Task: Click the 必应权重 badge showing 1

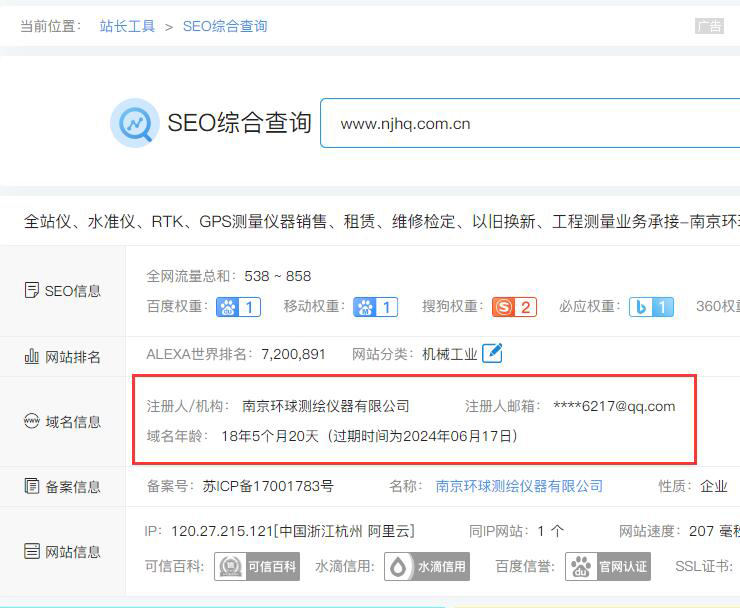Action: [x=651, y=307]
